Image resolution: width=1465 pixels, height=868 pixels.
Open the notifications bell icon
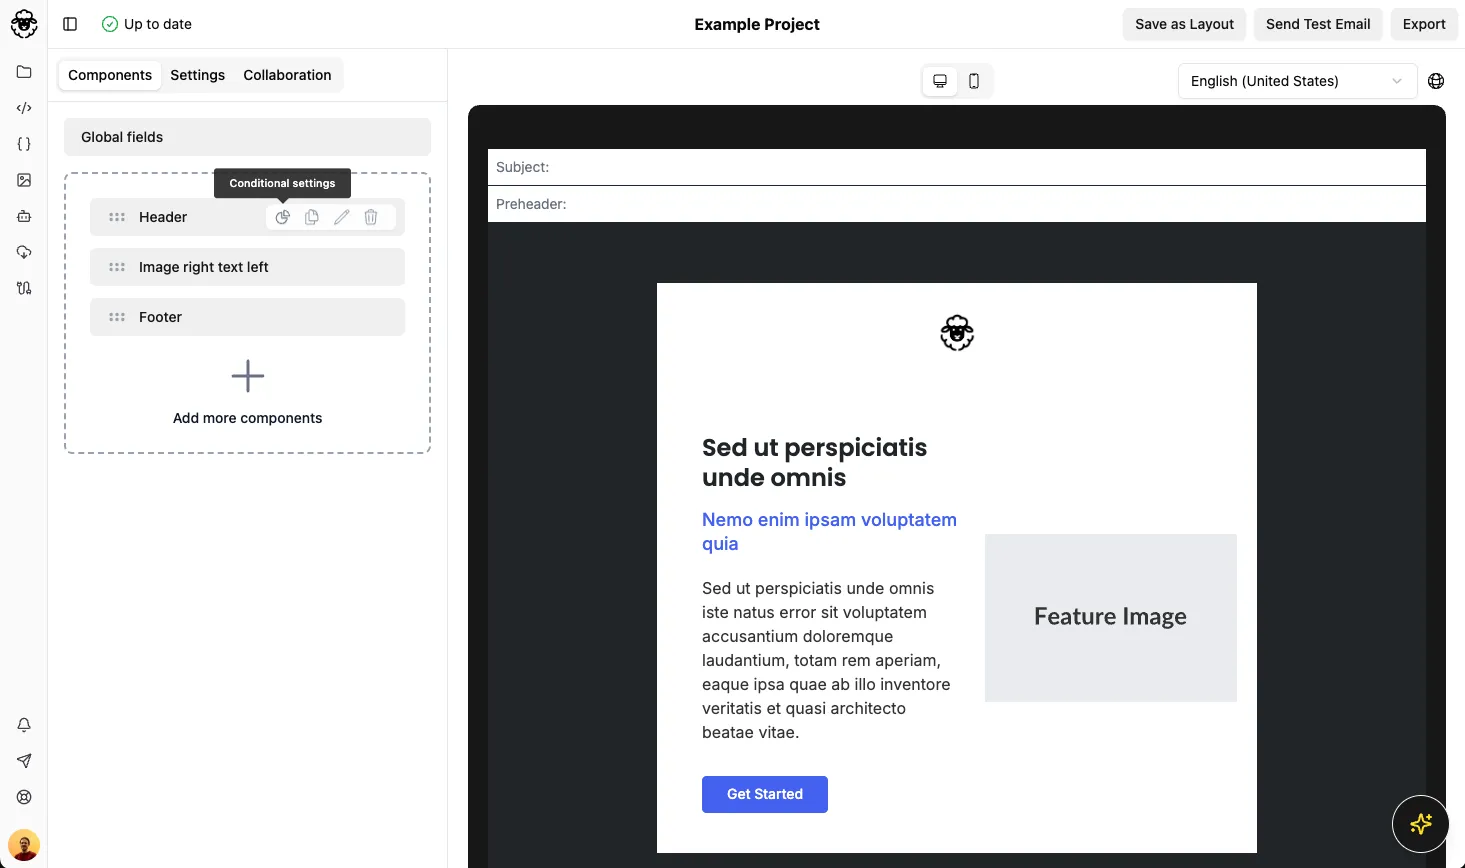click(24, 725)
